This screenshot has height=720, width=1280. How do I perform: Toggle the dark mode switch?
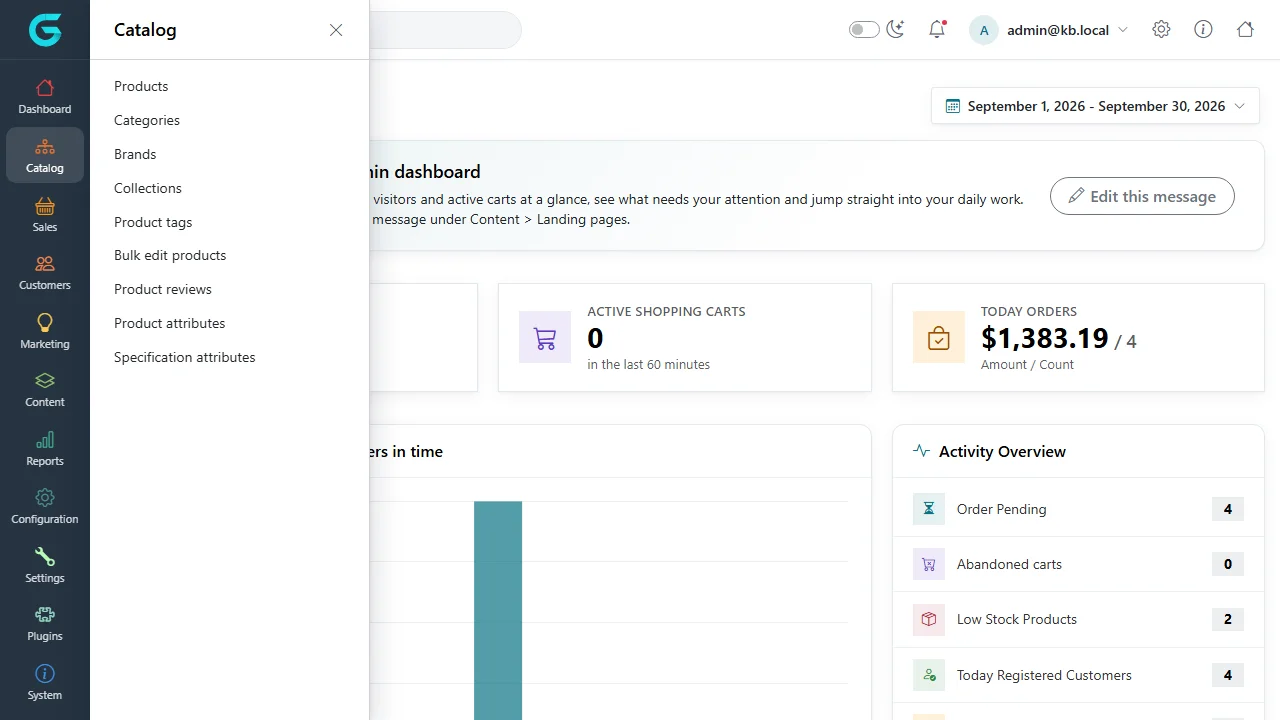(864, 30)
